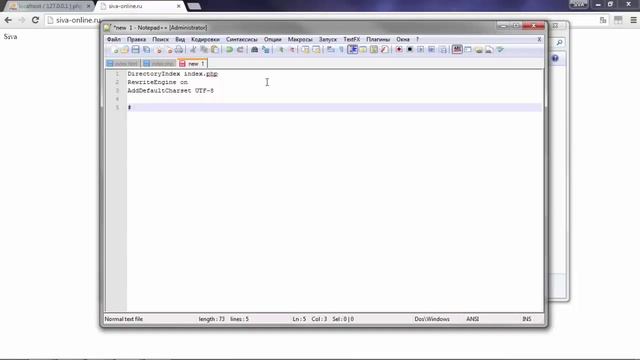Redo the edit with toolbar arrow

(240, 50)
